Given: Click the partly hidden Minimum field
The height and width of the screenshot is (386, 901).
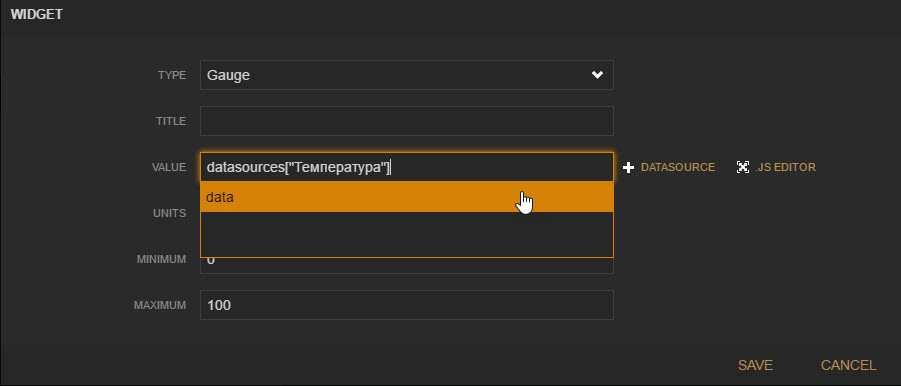Looking at the screenshot, I should coord(406,265).
